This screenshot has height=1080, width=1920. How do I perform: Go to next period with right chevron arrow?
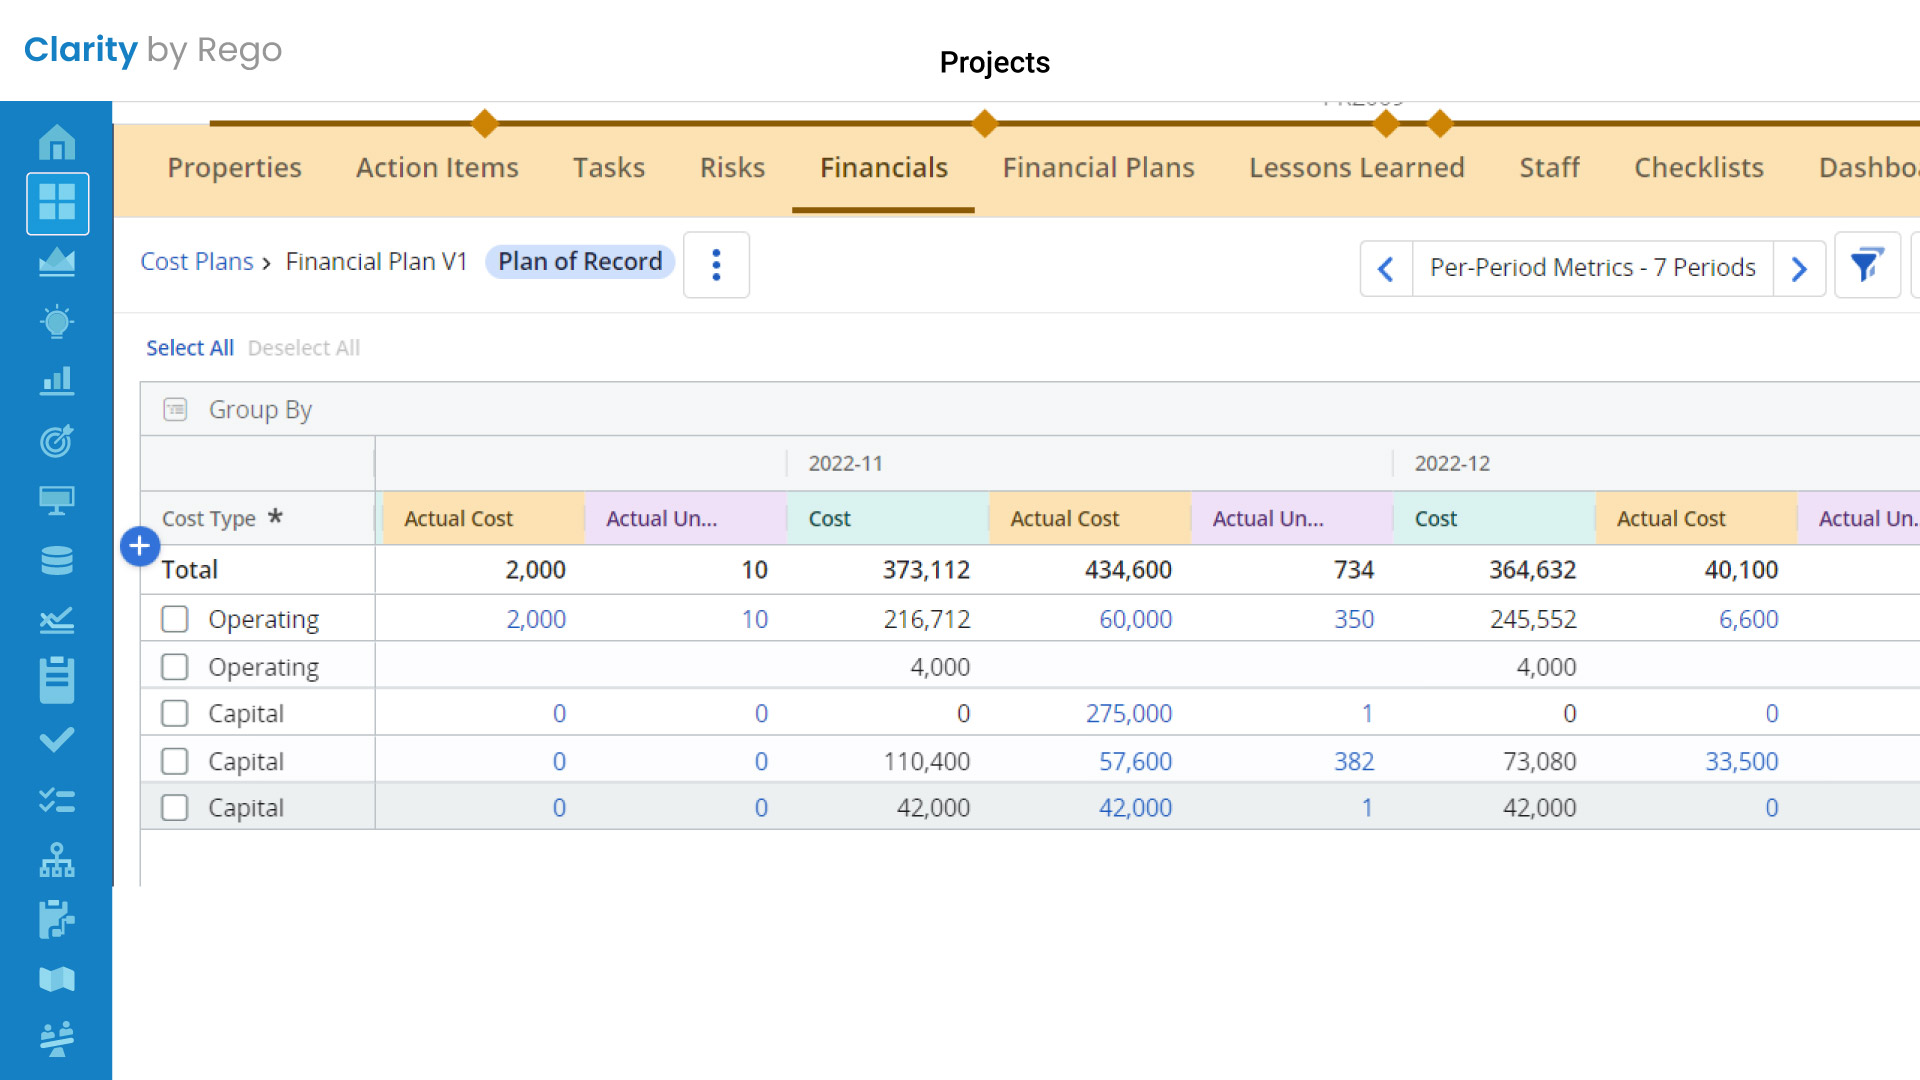(x=1800, y=268)
